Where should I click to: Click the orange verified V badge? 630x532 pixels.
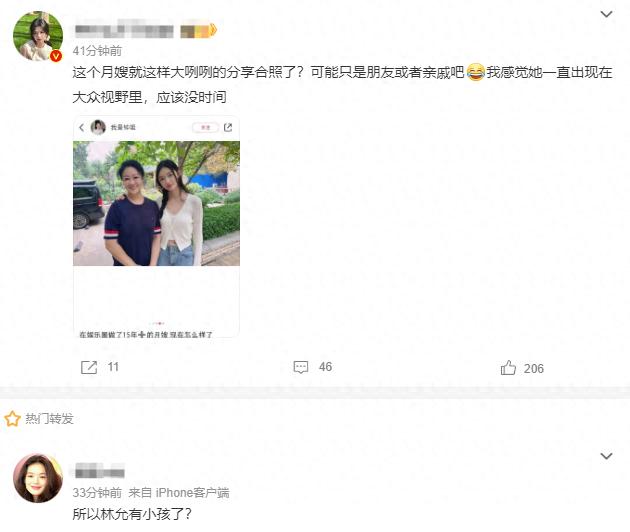click(56, 56)
